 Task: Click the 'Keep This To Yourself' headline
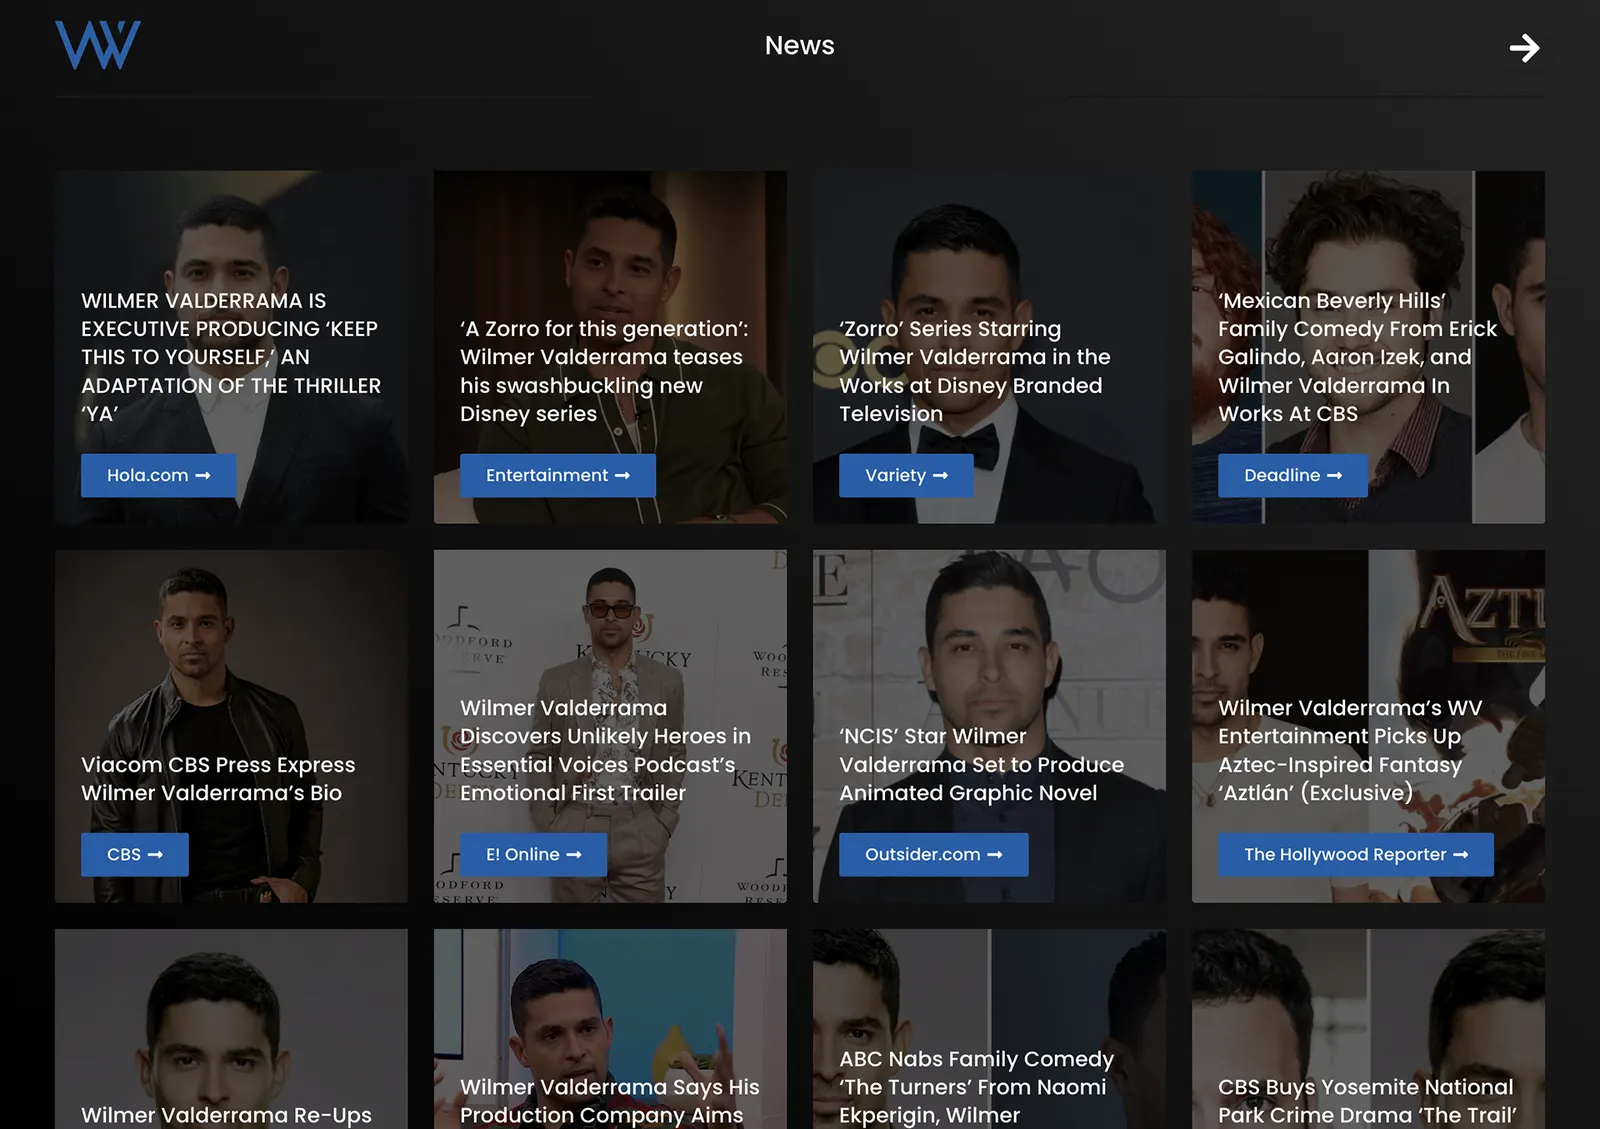pos(231,357)
